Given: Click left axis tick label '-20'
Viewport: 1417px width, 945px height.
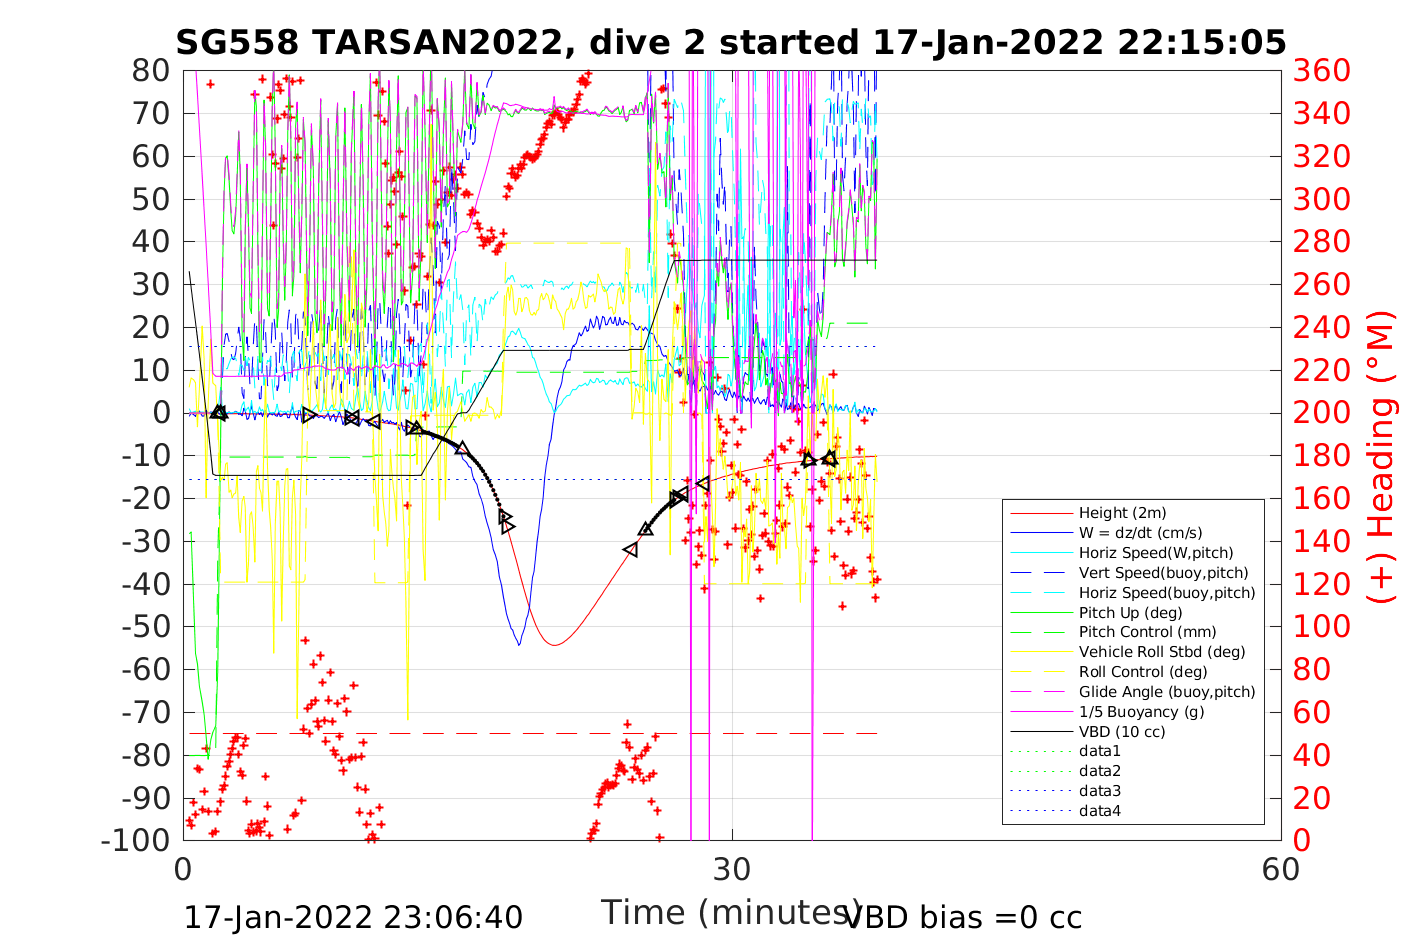Looking at the screenshot, I should [147, 498].
